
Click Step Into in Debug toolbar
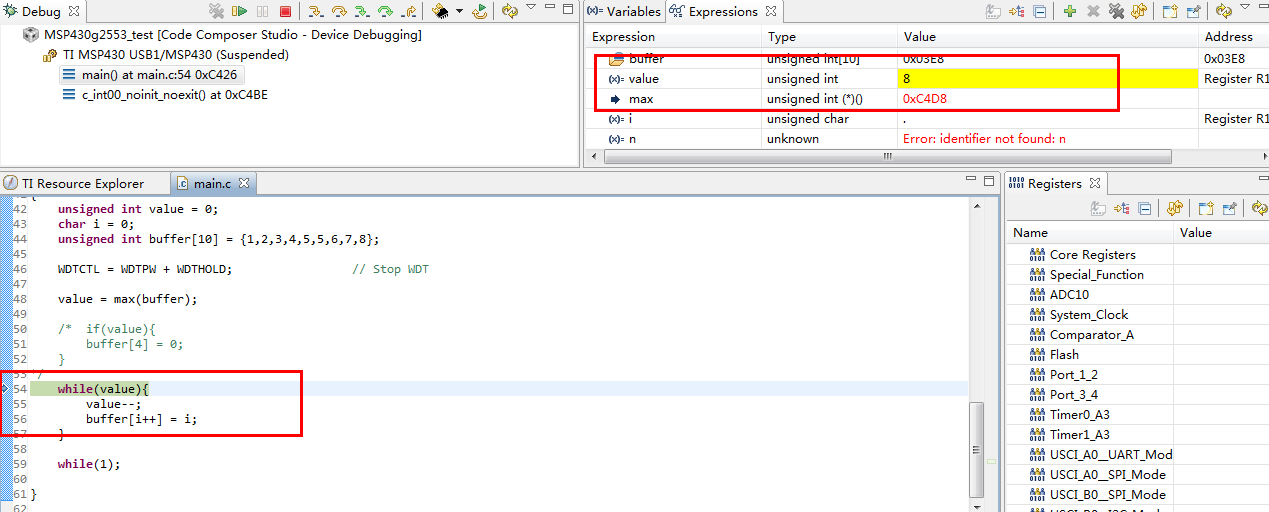315,11
